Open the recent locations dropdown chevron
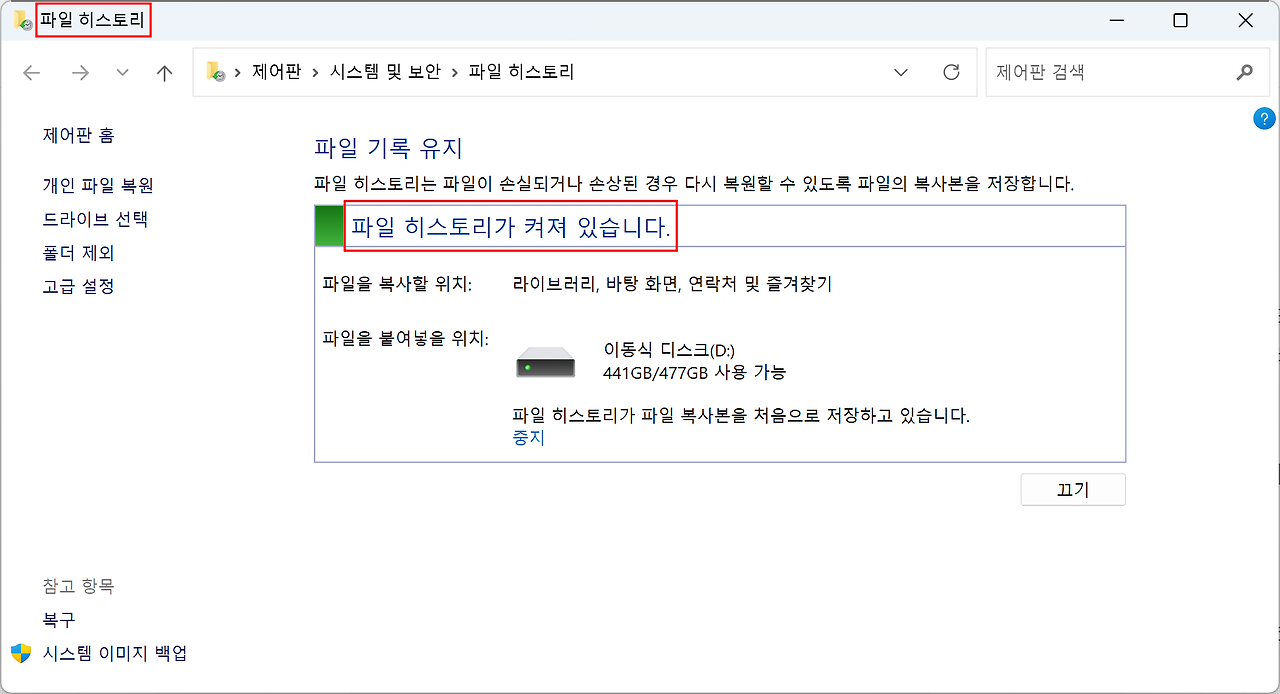 tap(123, 73)
